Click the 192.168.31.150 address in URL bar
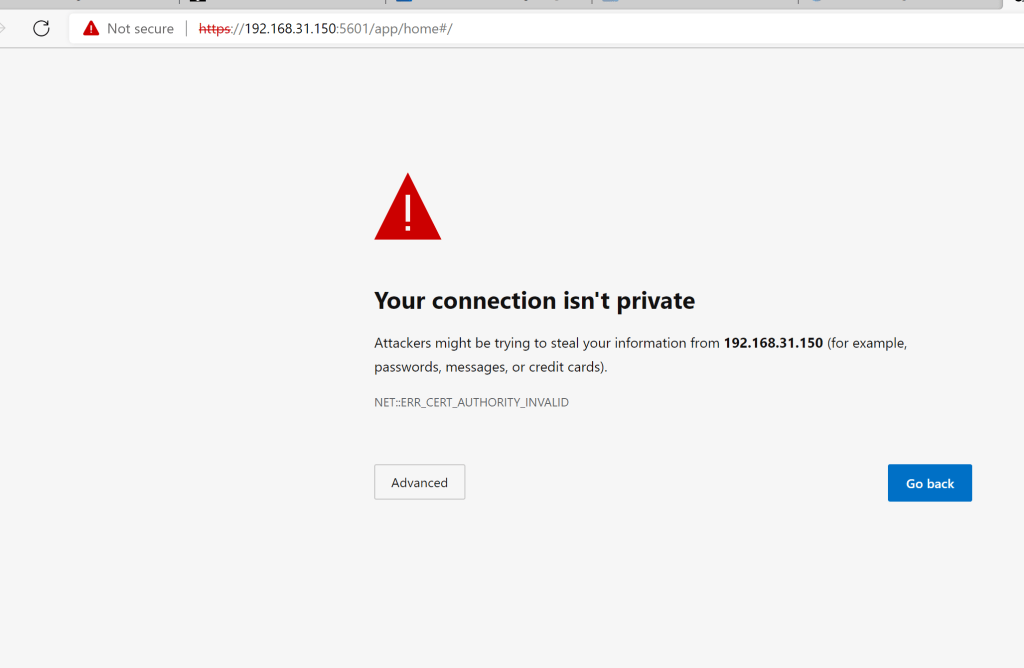Image resolution: width=1024 pixels, height=668 pixels. 290,29
